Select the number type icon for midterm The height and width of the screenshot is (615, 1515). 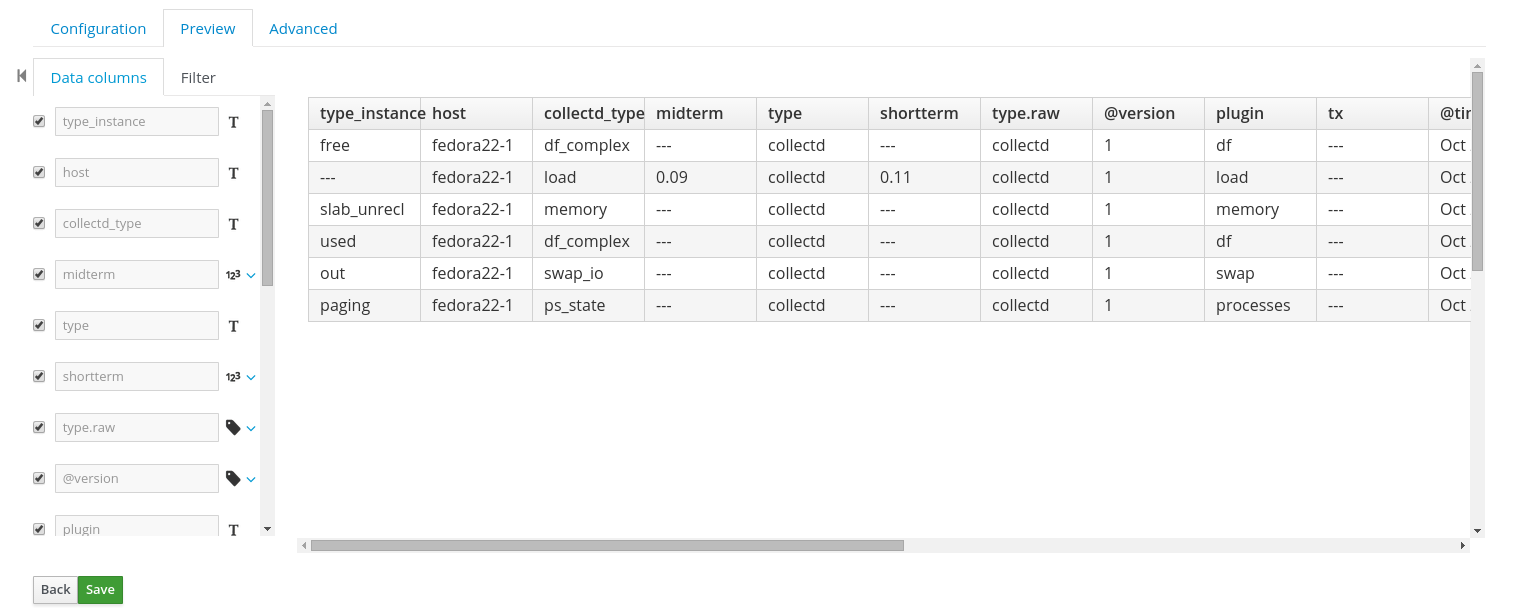[233, 274]
